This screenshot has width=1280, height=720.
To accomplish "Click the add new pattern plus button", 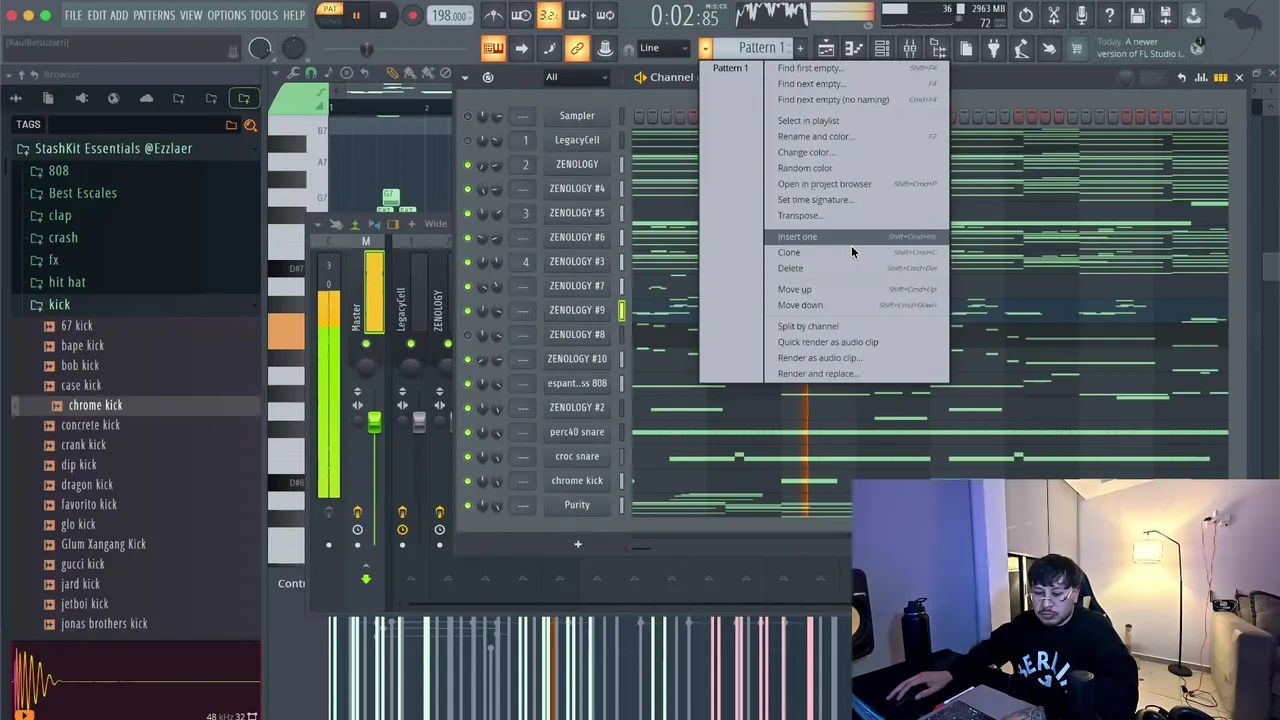I will click(x=799, y=48).
